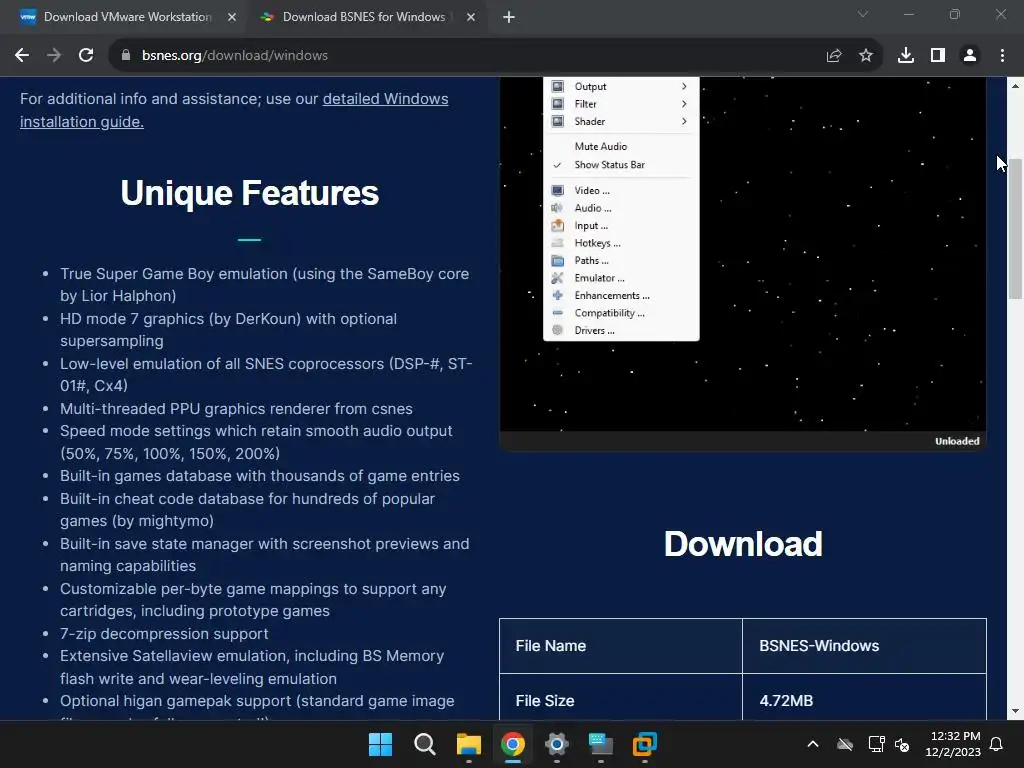Bookmark this page with the star icon
Viewport: 1024px width, 768px height.
pos(866,56)
